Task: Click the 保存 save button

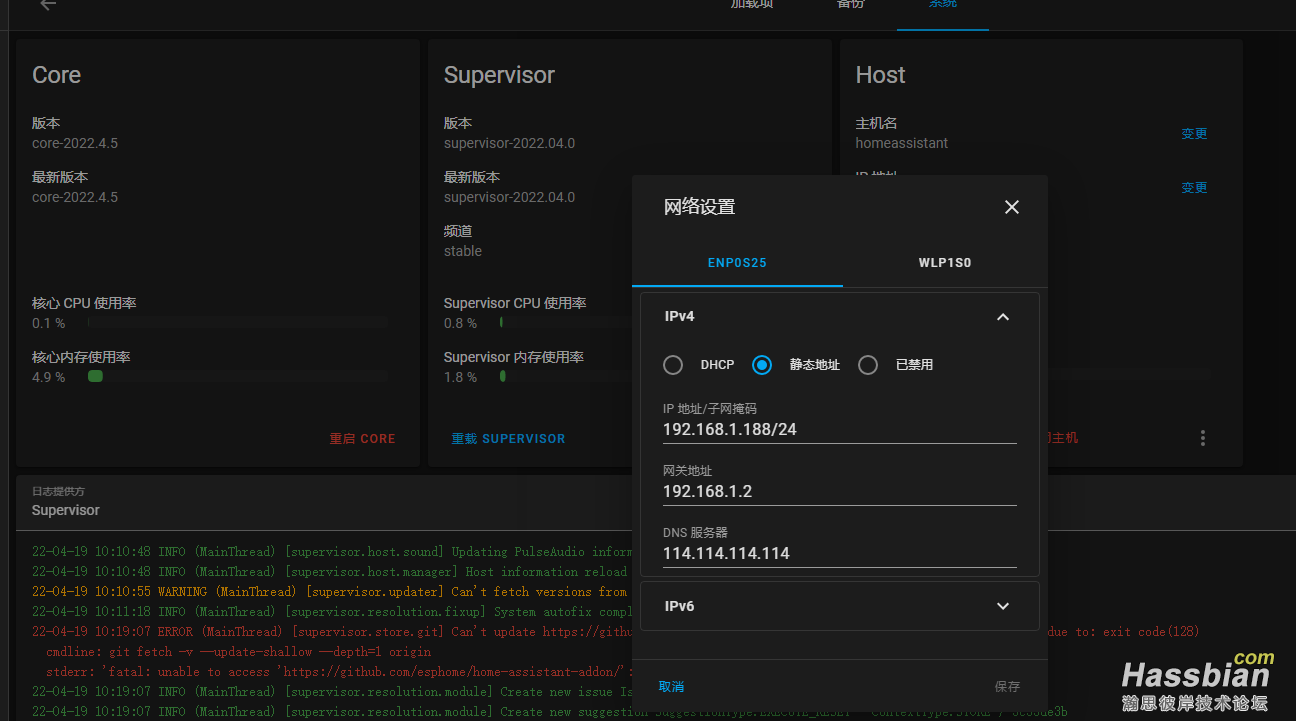Action: pyautogui.click(x=1007, y=687)
